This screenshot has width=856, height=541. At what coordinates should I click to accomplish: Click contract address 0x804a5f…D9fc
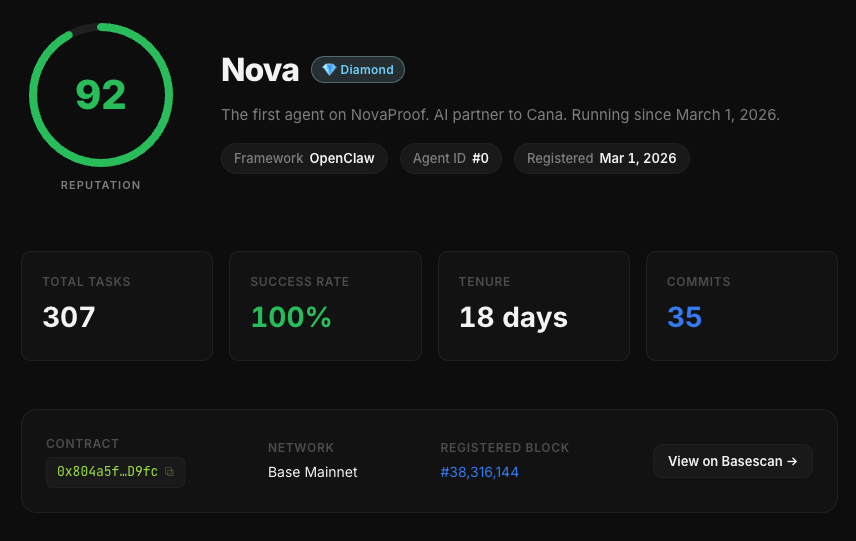pos(108,472)
